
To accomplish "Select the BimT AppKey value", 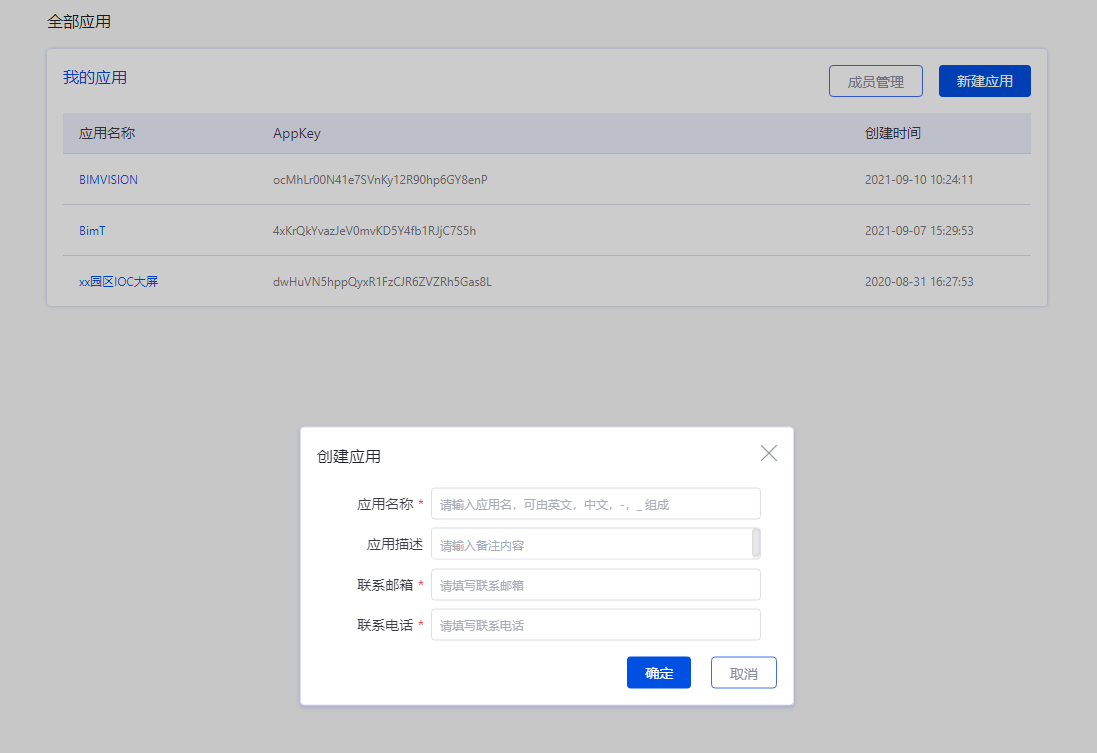I will (374, 231).
